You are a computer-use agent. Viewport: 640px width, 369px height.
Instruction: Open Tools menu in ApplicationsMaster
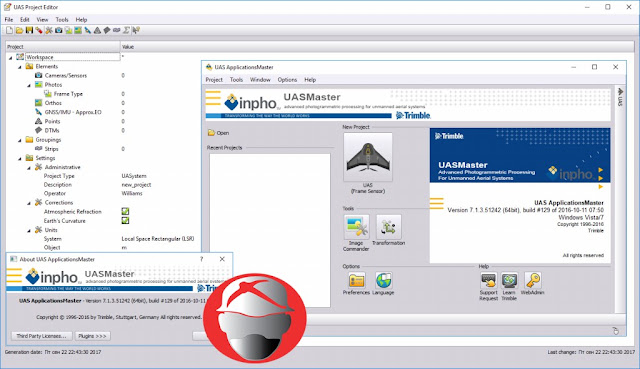pos(236,80)
